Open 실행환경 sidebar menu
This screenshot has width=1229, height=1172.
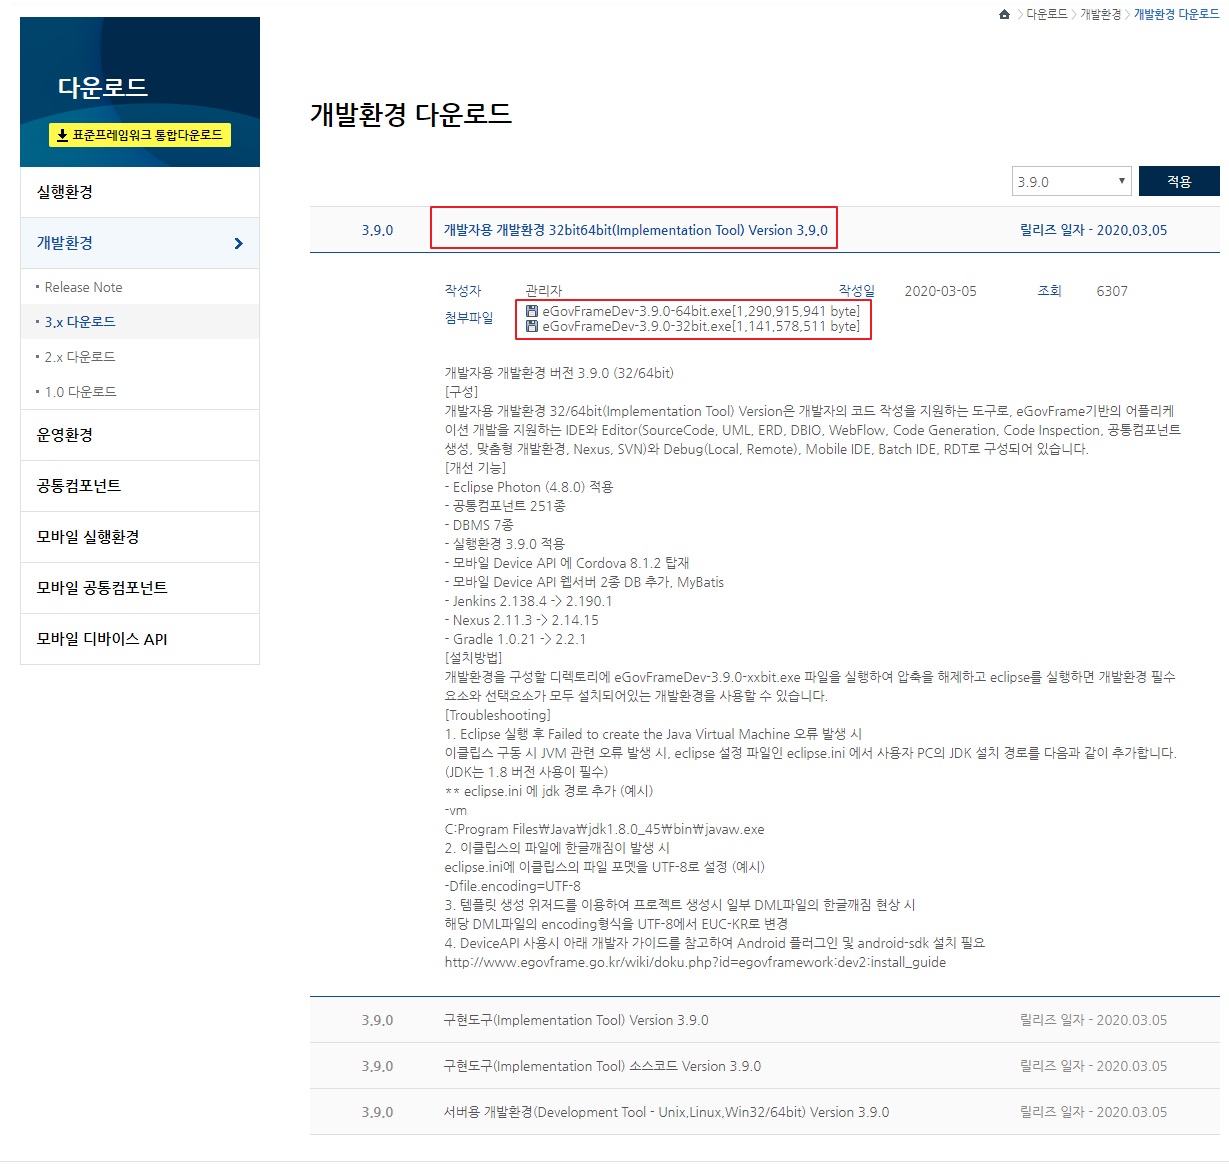65,192
